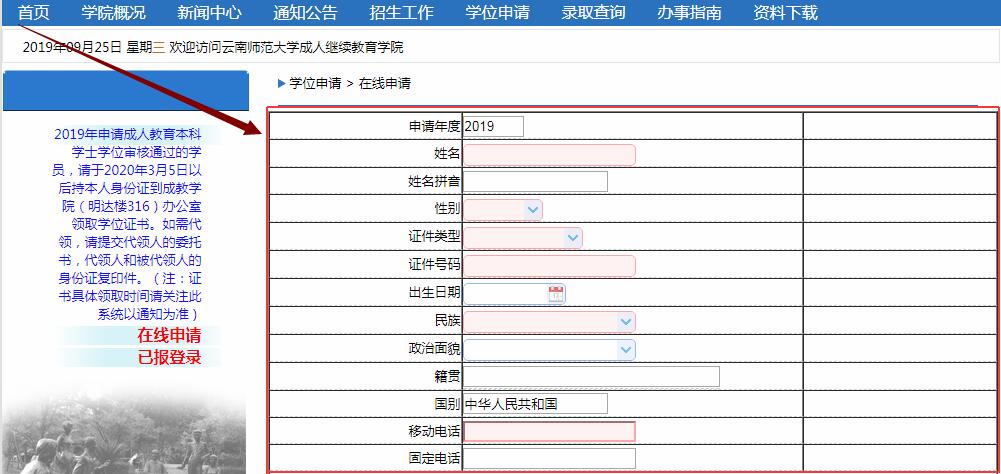This screenshot has width=1001, height=474.
Task: Click the 证件号码 ID number field
Action: pyautogui.click(x=550, y=266)
